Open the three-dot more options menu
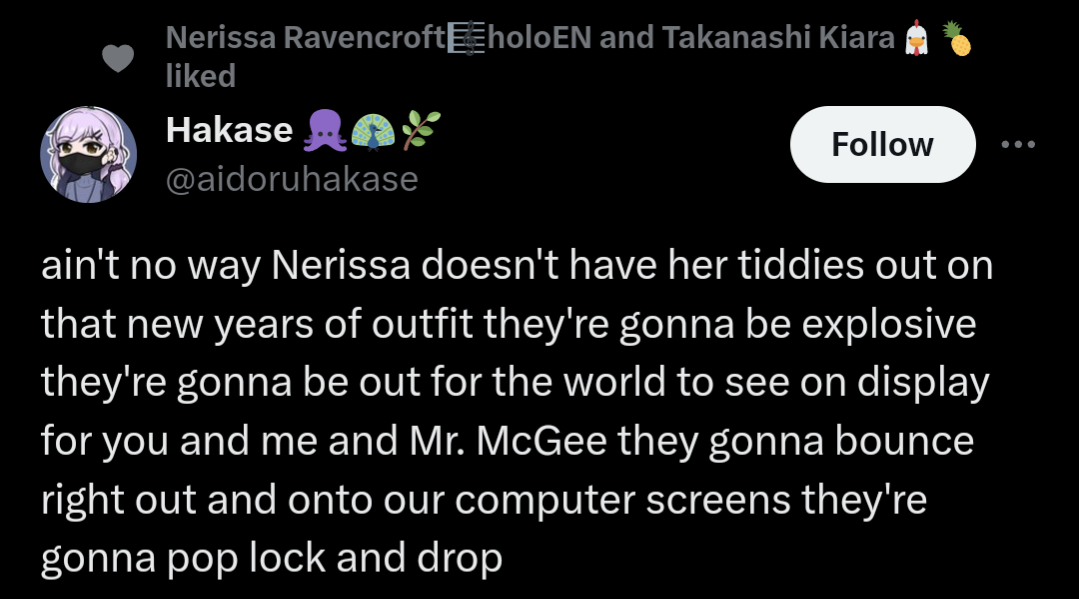 (x=1018, y=145)
